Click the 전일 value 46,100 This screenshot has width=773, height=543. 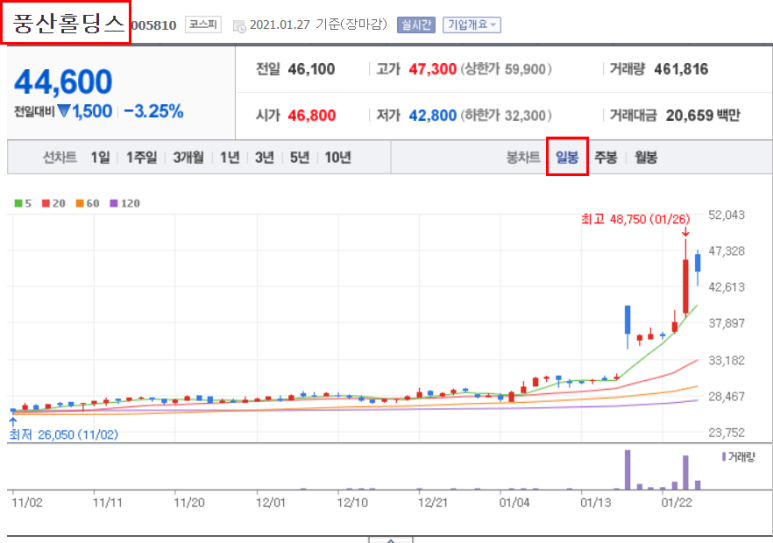tap(311, 69)
